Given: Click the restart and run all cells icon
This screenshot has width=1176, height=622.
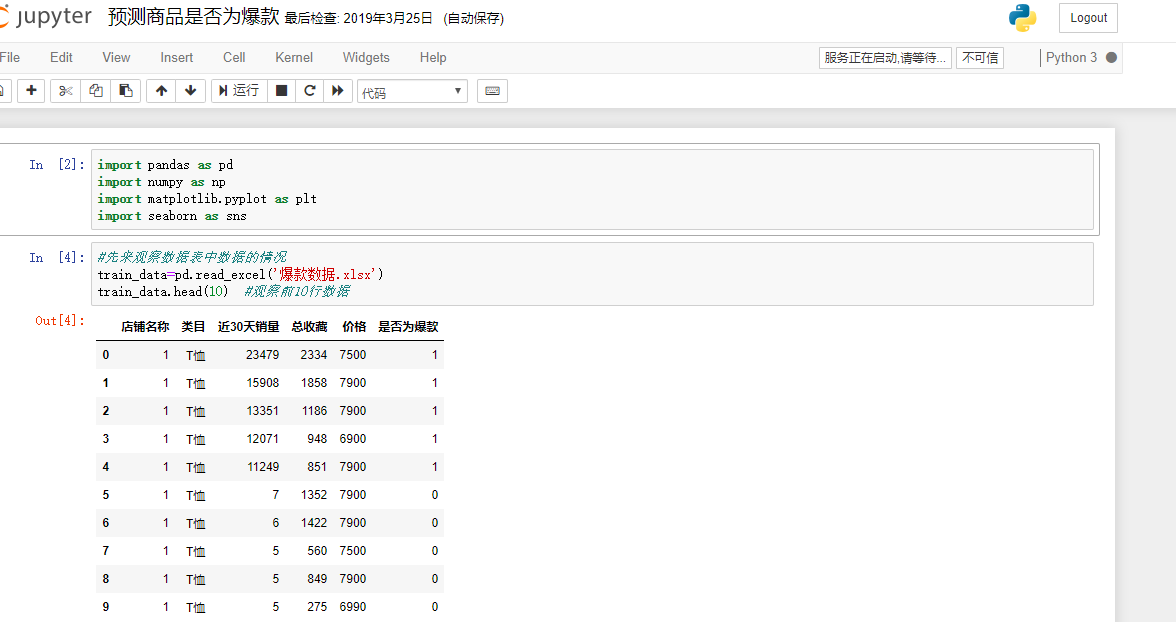Looking at the screenshot, I should [x=338, y=90].
